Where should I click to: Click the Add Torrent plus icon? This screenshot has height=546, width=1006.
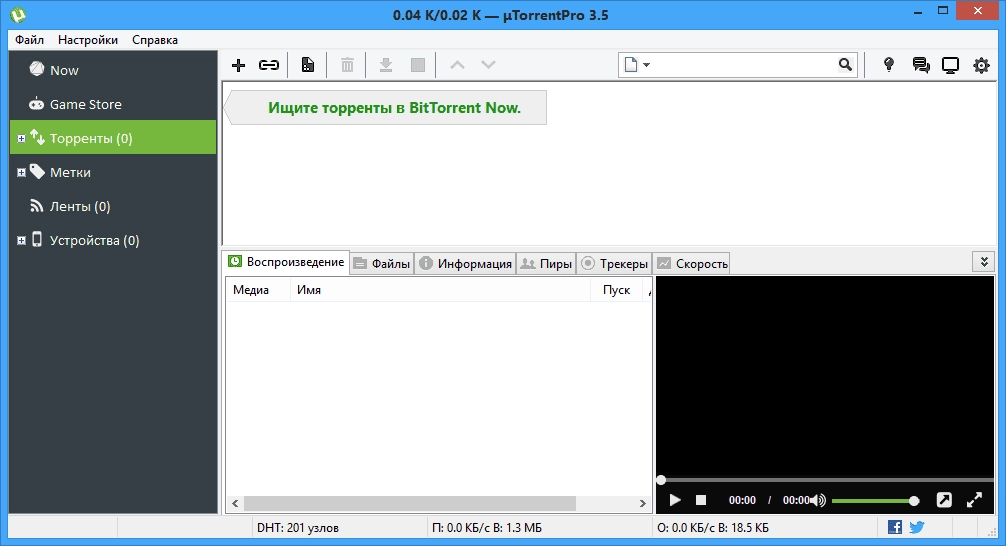[239, 65]
